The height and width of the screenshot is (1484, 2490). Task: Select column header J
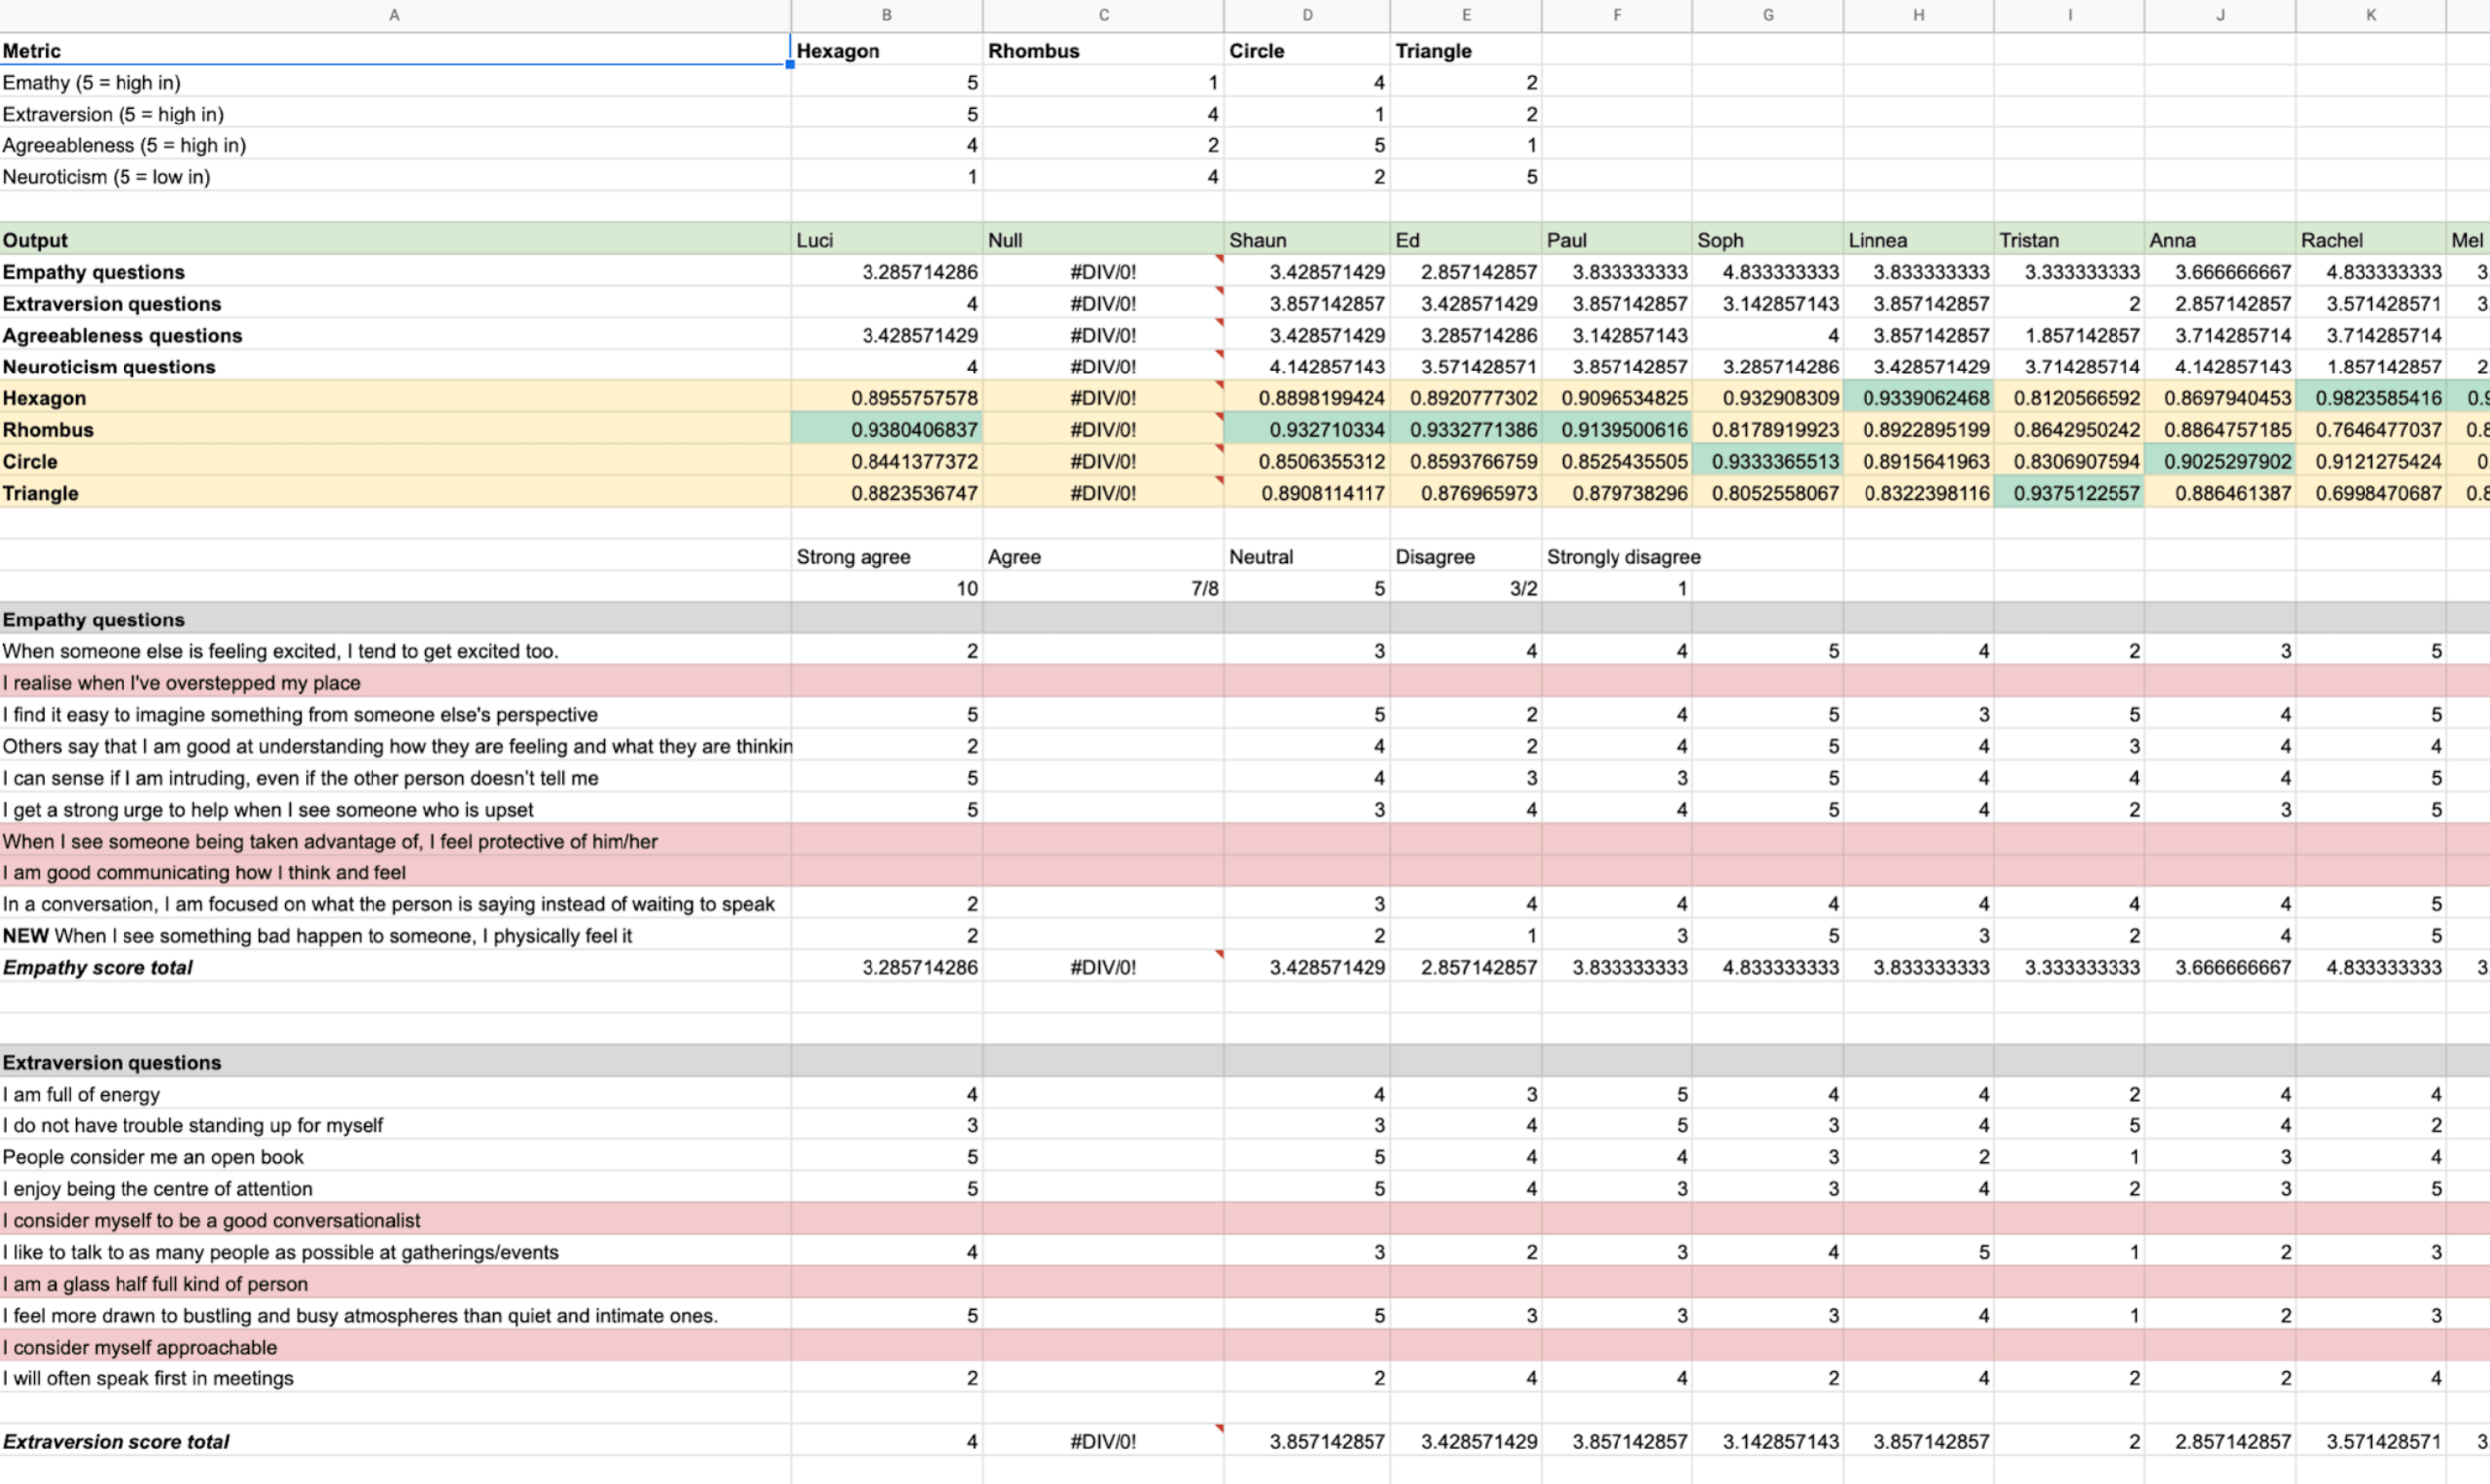click(2220, 15)
